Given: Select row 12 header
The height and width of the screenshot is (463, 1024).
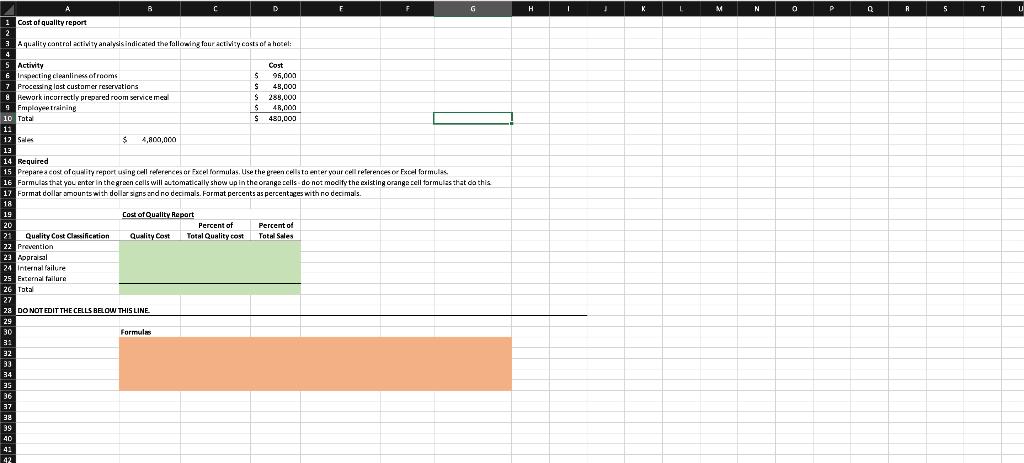Looking at the screenshot, I should [x=7, y=139].
